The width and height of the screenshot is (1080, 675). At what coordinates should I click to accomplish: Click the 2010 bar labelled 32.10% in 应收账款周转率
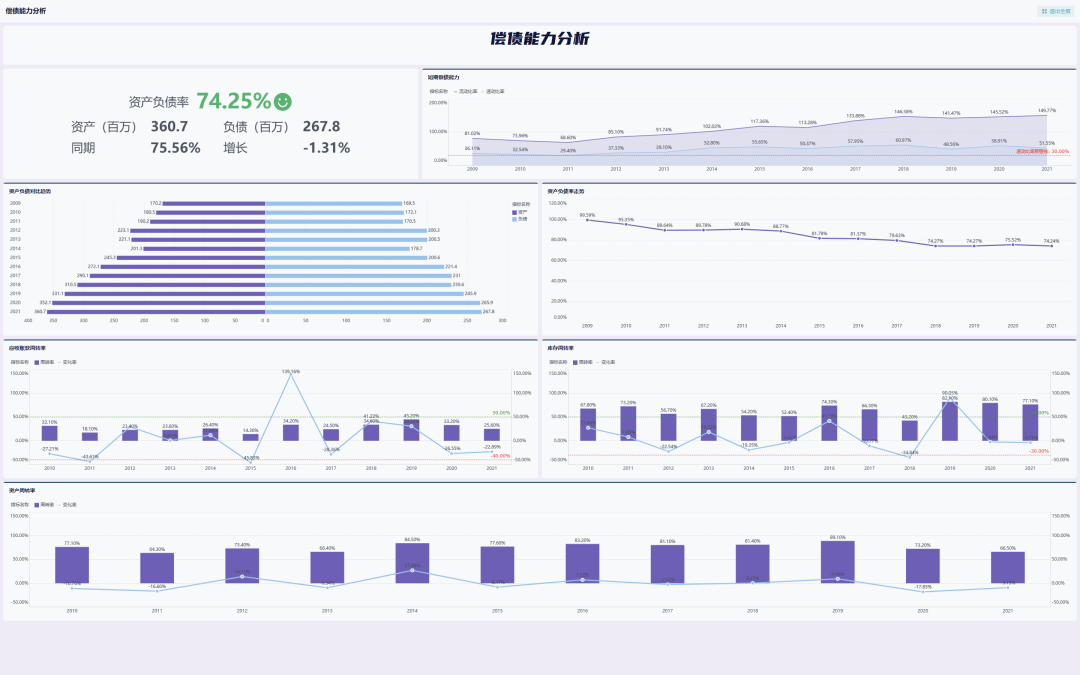click(x=50, y=433)
